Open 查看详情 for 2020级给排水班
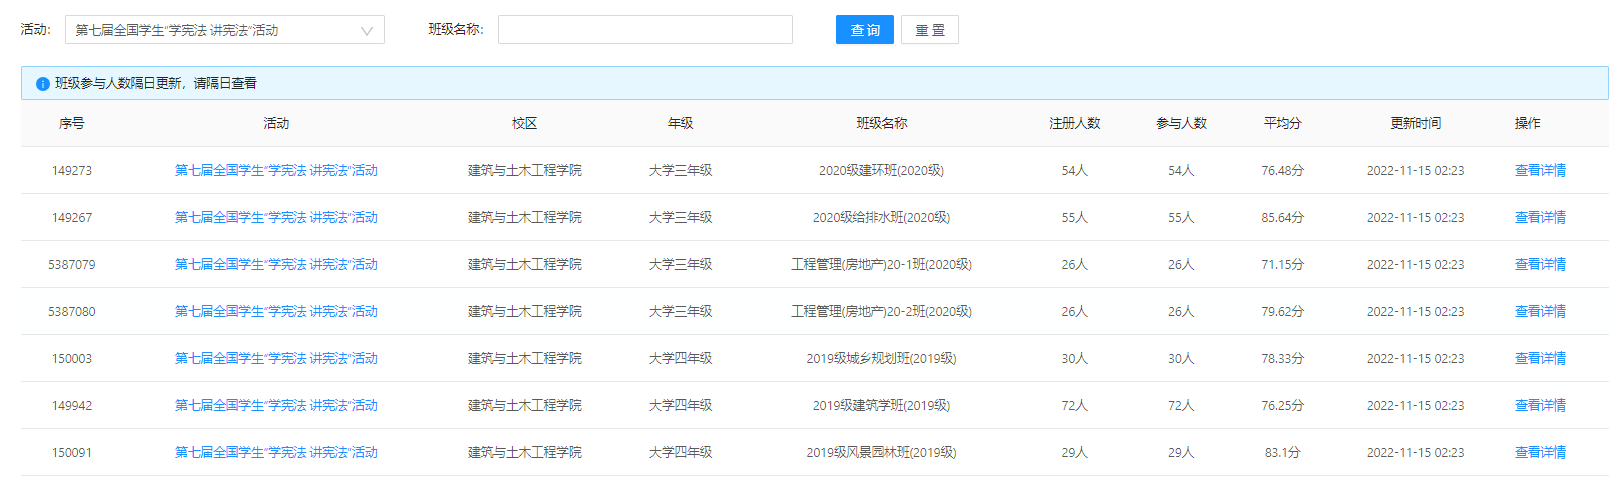This screenshot has height=489, width=1624. pos(1540,217)
